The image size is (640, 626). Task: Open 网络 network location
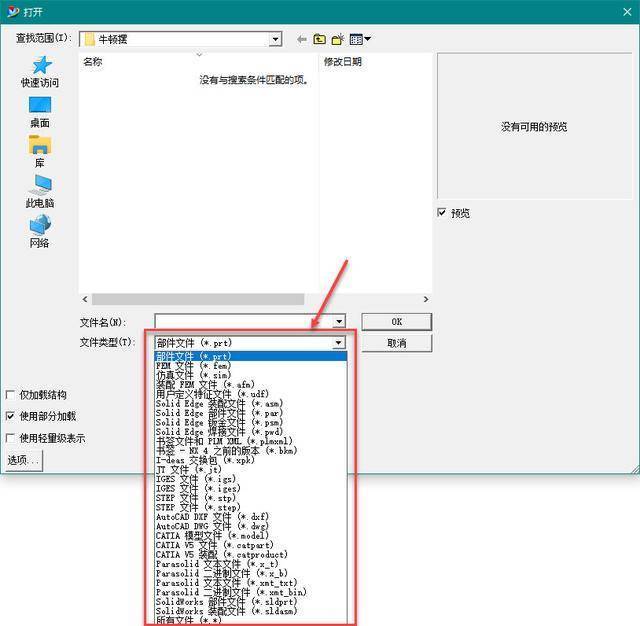(x=40, y=231)
